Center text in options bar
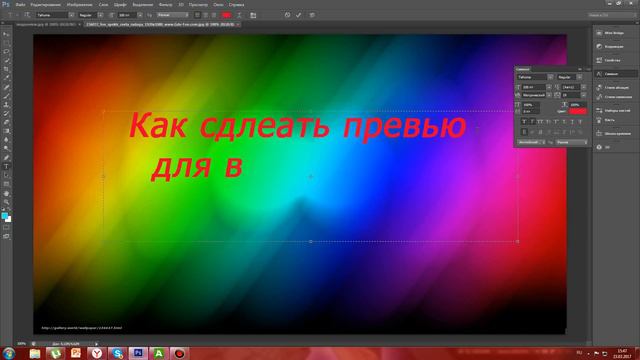The image size is (640, 360). [x=205, y=15]
